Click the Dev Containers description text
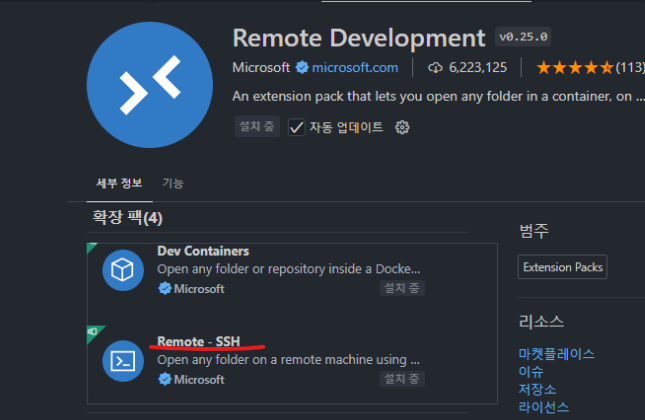The image size is (645, 420). click(289, 269)
